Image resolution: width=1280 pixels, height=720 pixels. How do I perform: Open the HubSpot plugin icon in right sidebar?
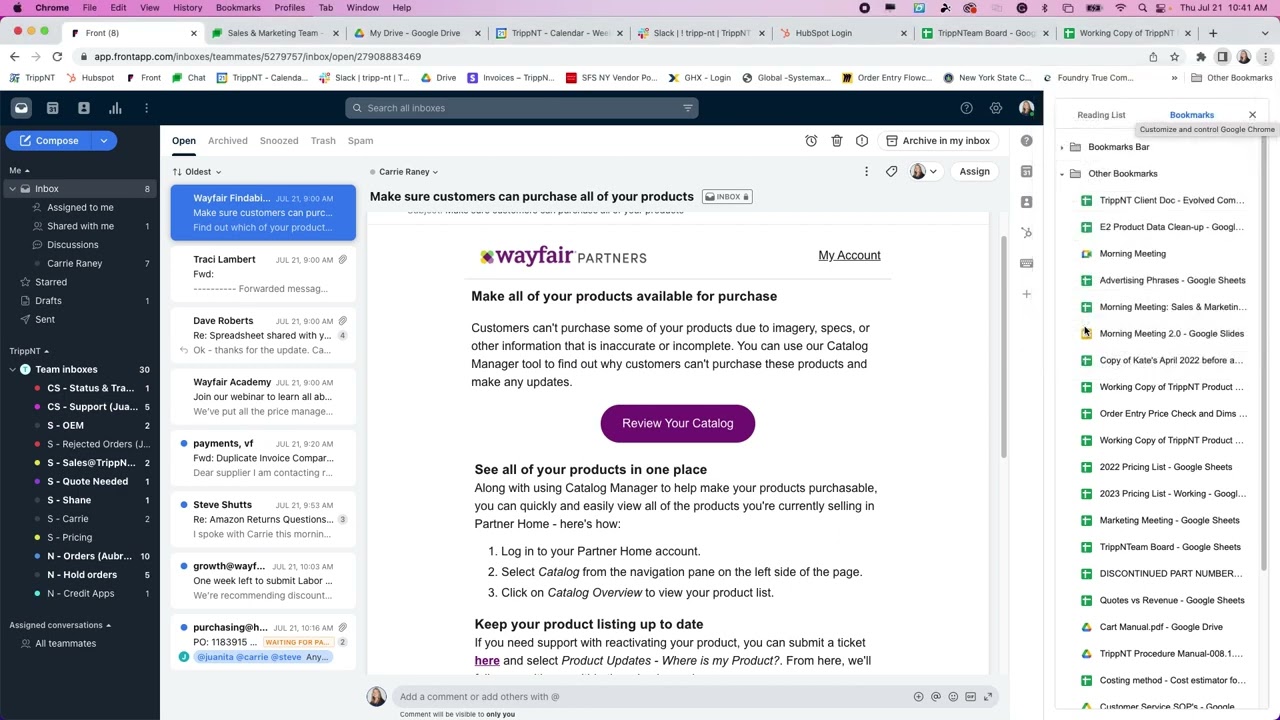point(1026,233)
